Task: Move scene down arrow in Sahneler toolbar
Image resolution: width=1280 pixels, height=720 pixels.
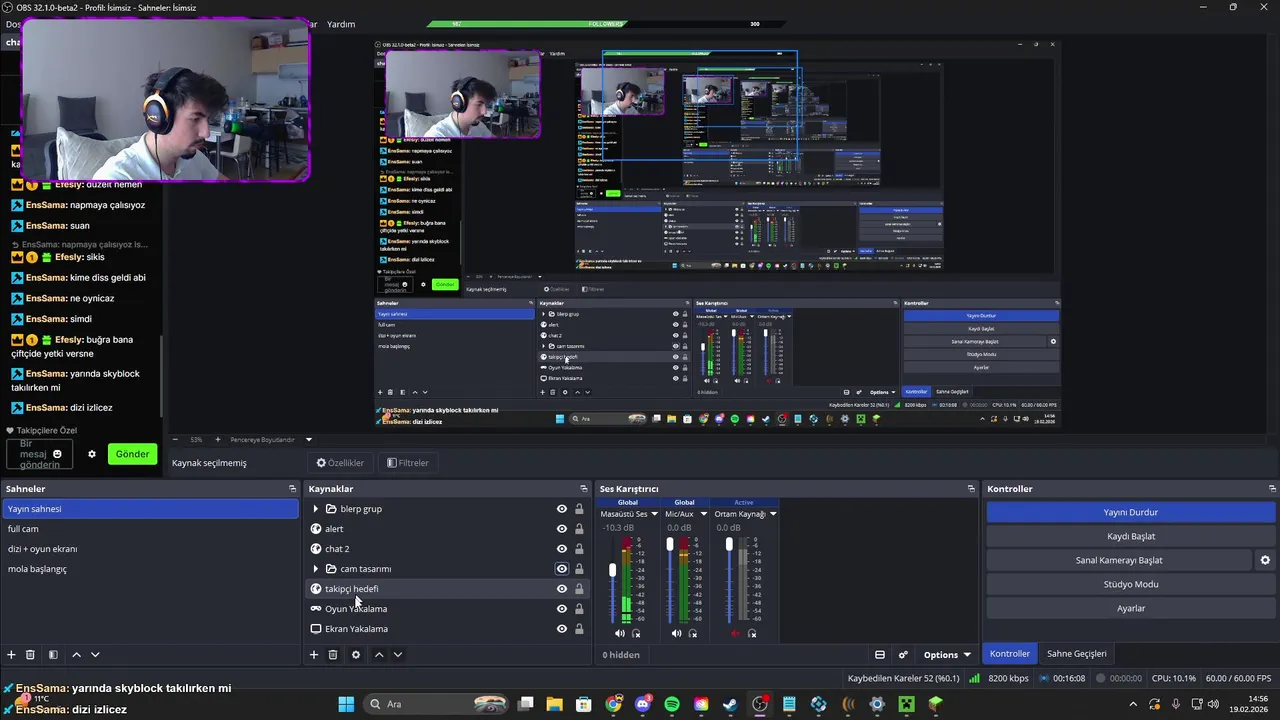Action: [95, 655]
